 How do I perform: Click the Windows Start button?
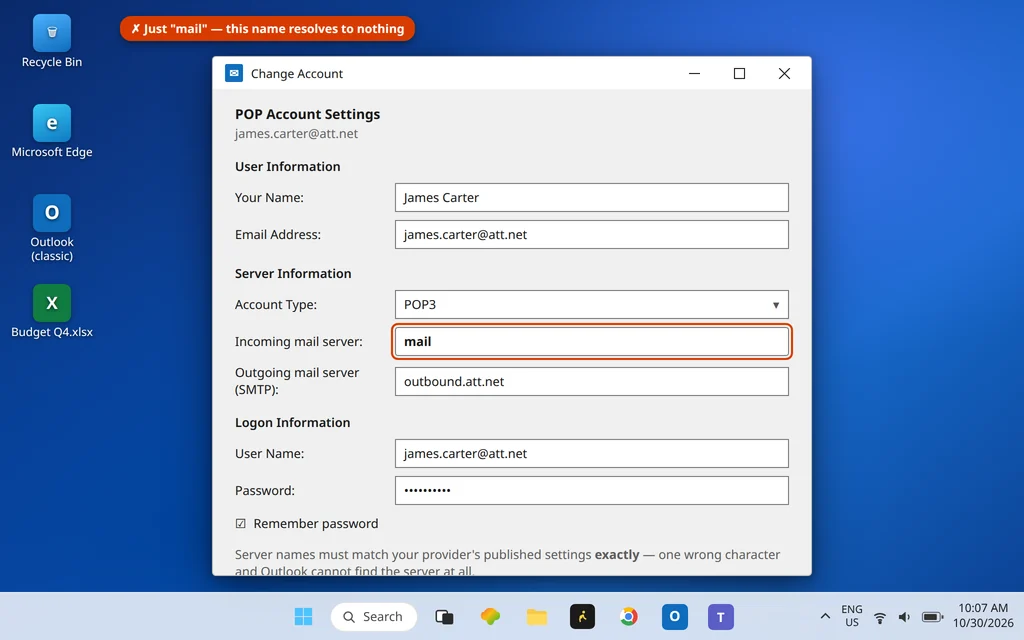(x=303, y=616)
